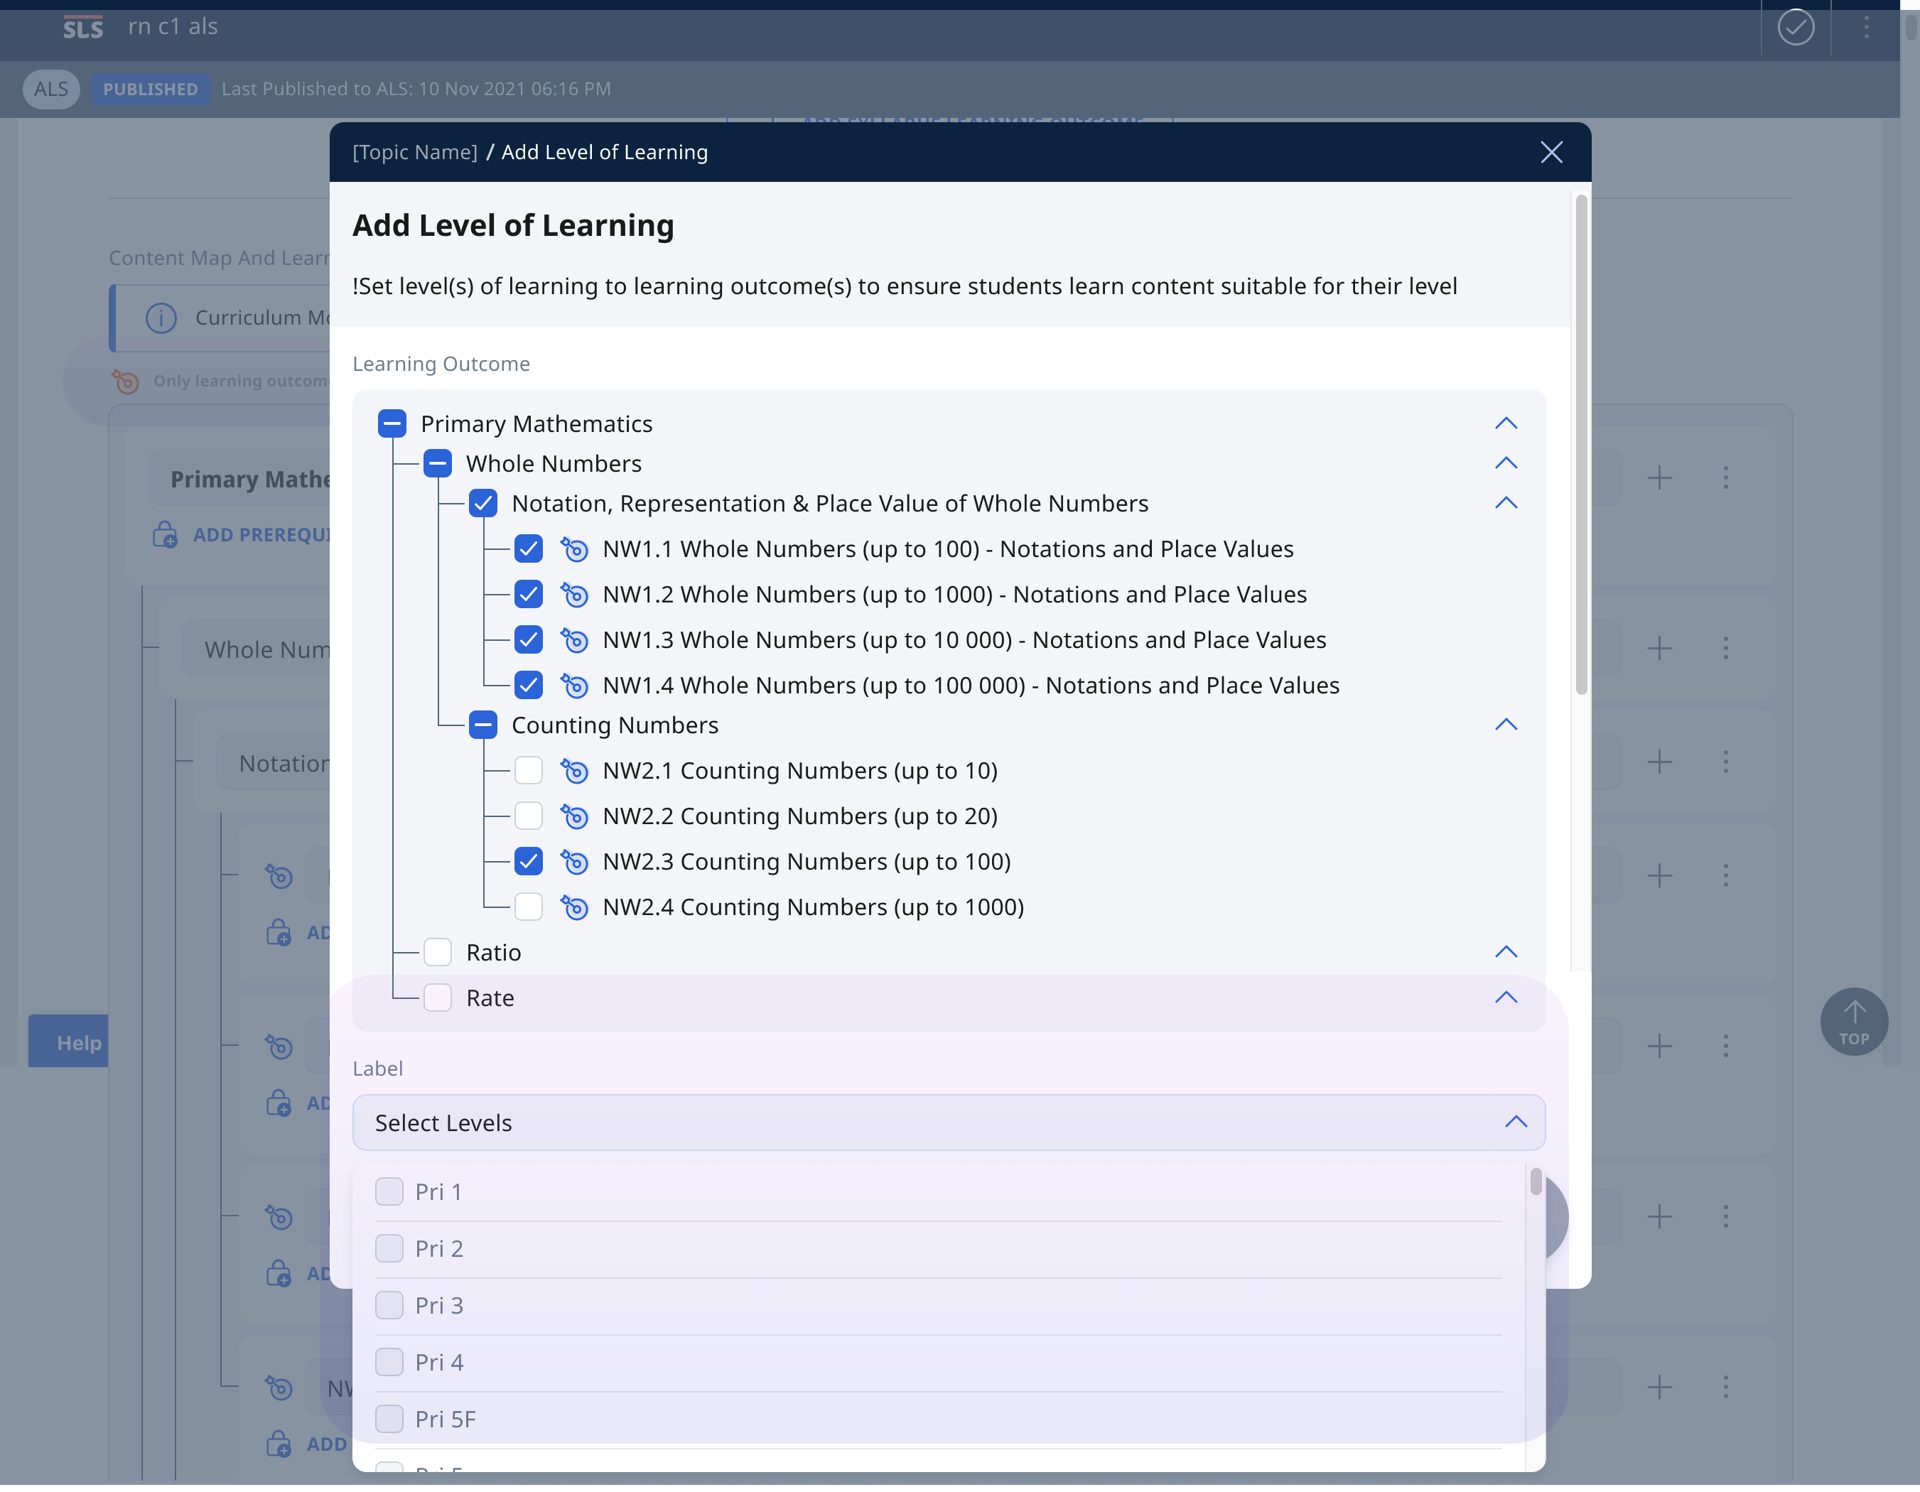
Task: Click the target icon beside NW1.1
Action: (x=574, y=549)
